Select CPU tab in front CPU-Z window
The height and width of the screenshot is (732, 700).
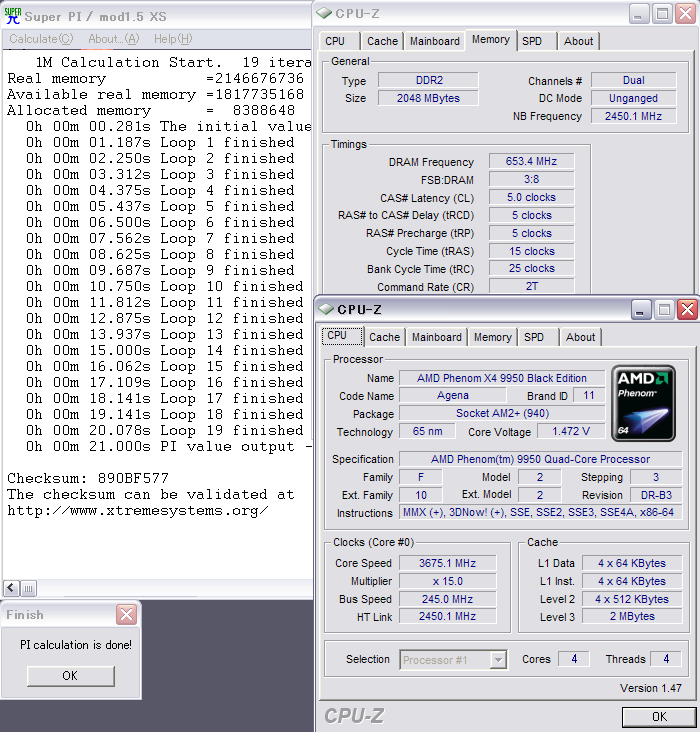pyautogui.click(x=342, y=336)
